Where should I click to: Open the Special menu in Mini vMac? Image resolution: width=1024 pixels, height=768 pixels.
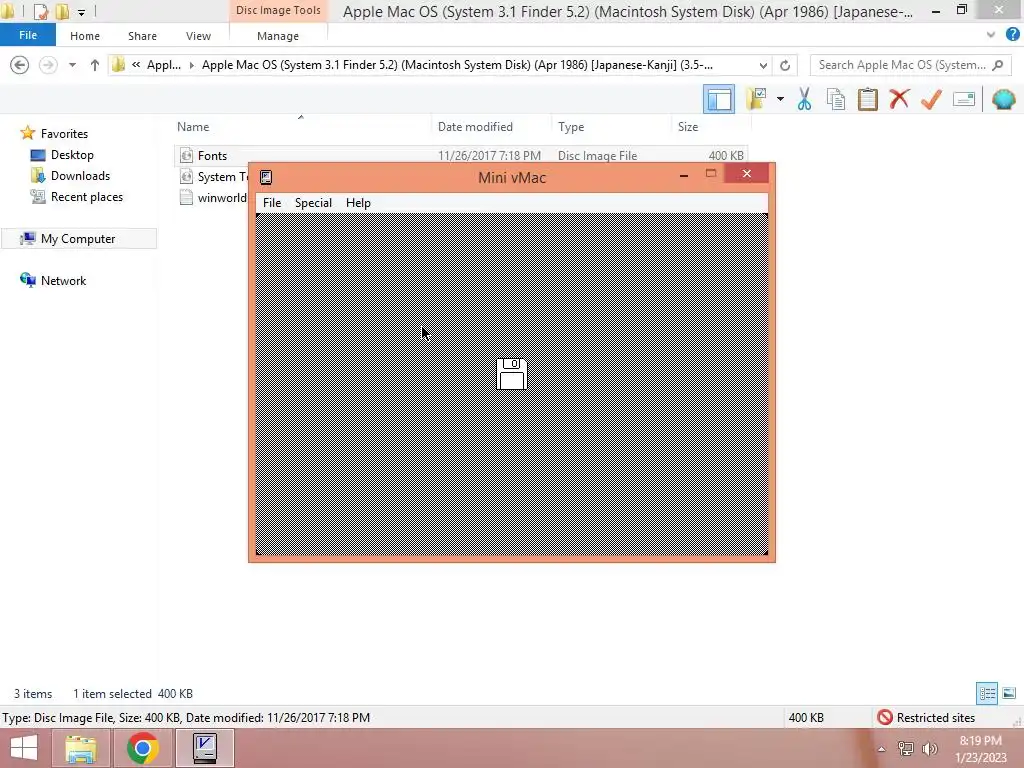click(x=313, y=202)
